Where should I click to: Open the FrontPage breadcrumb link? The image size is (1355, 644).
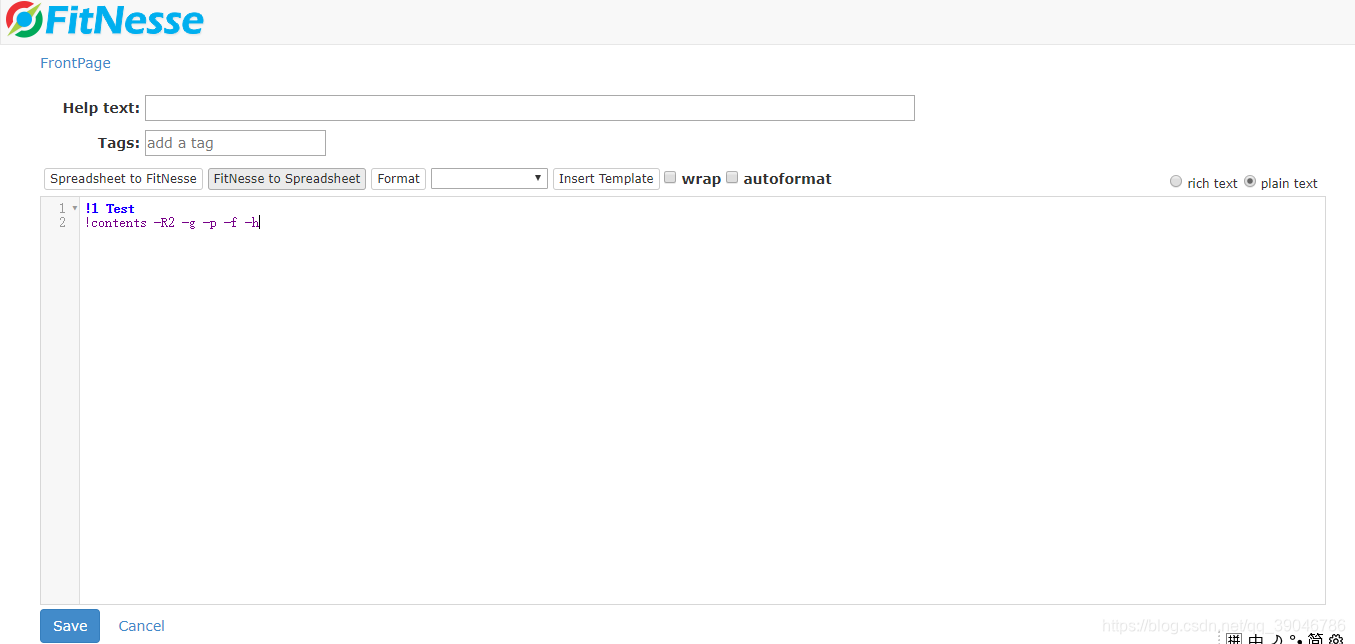[x=75, y=63]
